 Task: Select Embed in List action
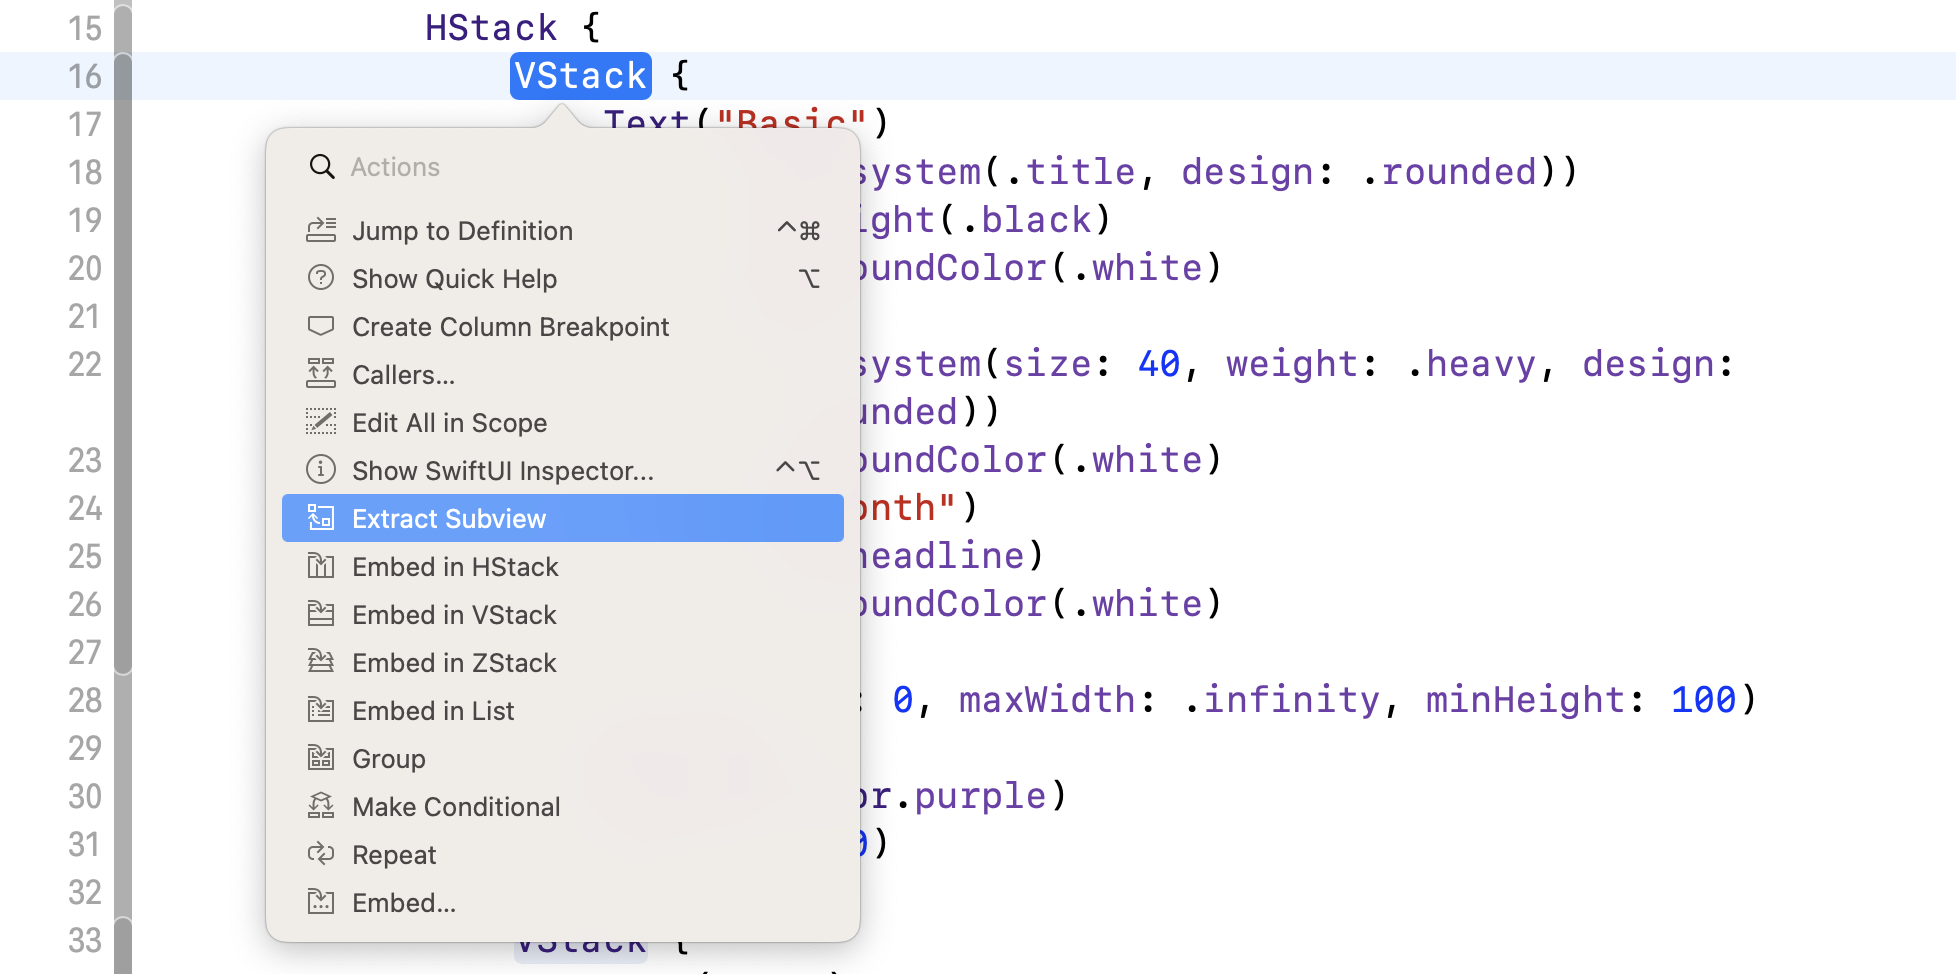click(433, 711)
